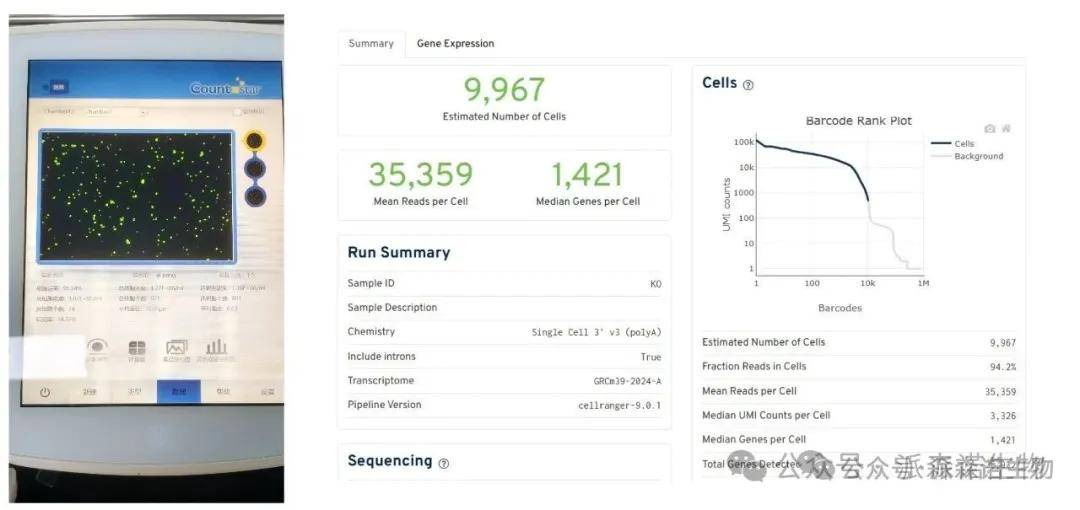
Task: Open the dropdown at top of Countstar screen
Action: (x=115, y=112)
